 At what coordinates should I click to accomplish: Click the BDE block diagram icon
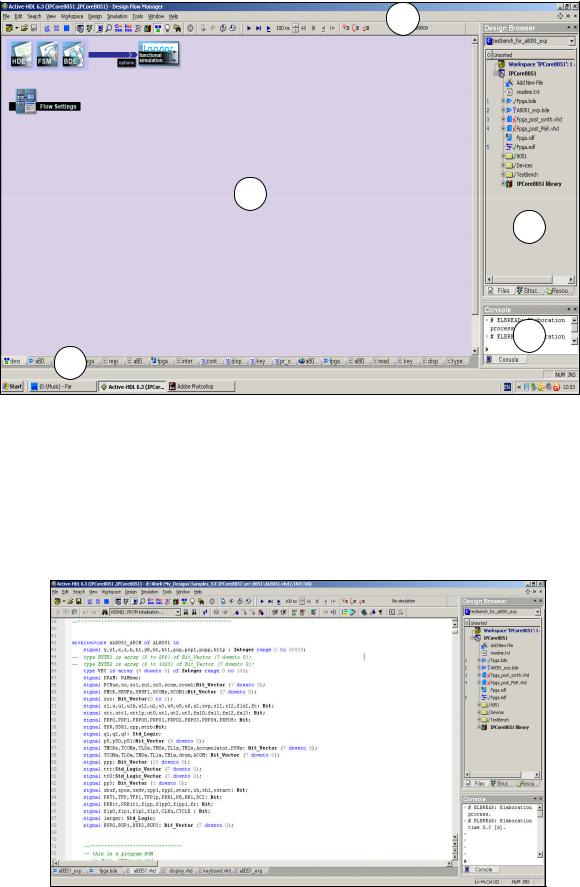tap(72, 54)
